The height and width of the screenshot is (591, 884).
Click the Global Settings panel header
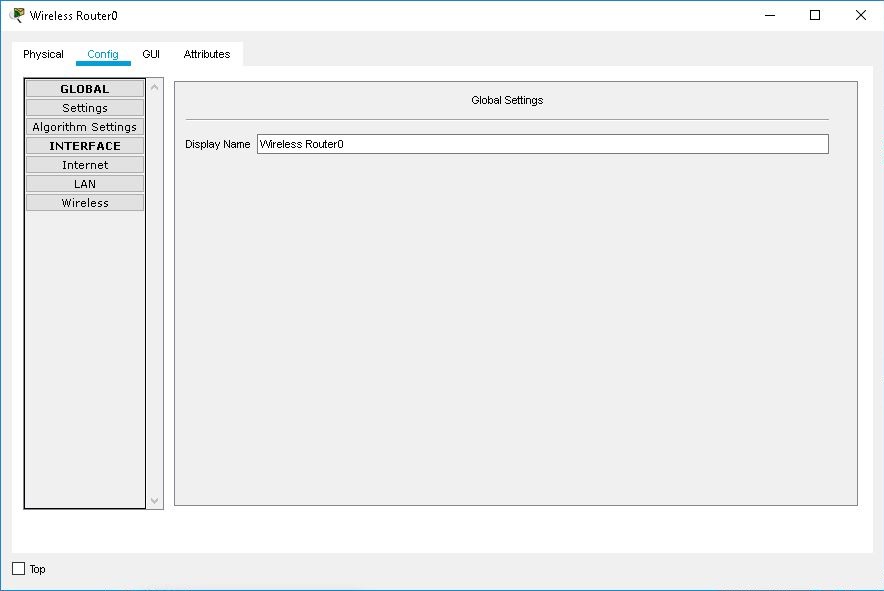[x=506, y=100]
